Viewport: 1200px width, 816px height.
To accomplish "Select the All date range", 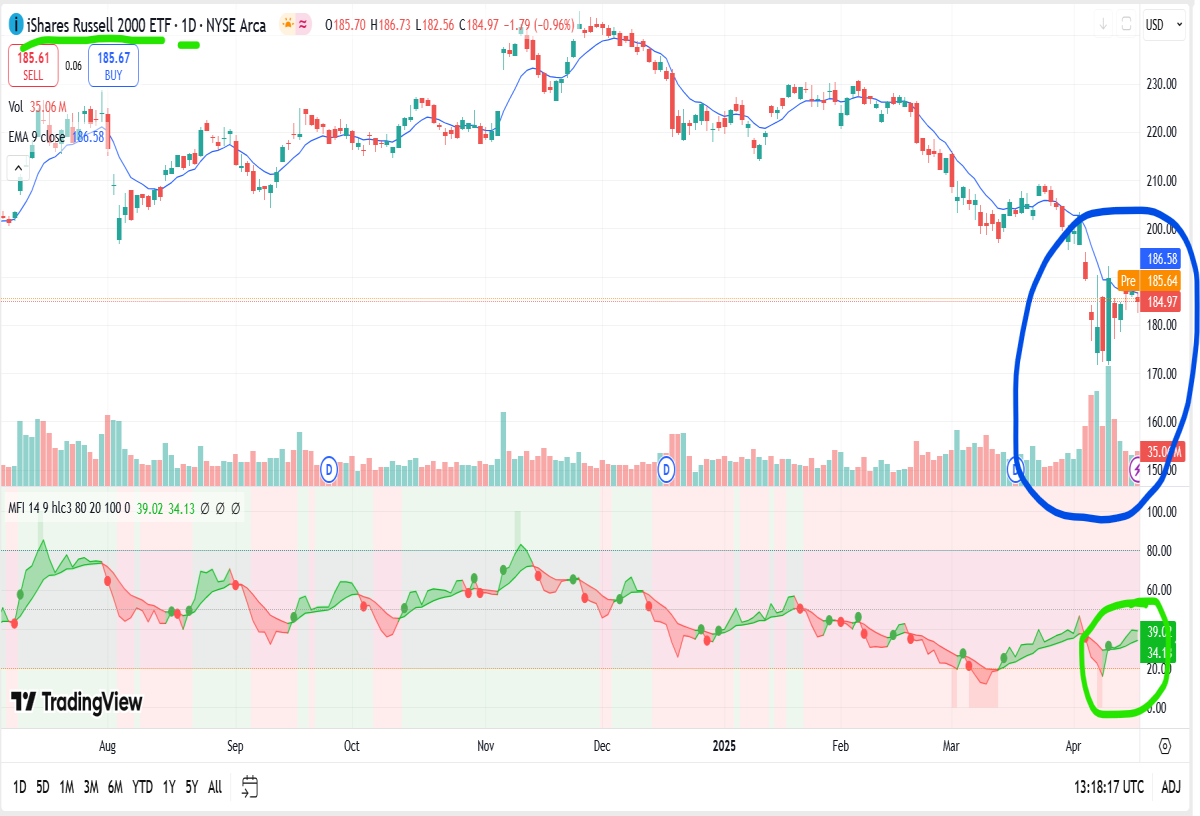I will [x=215, y=787].
